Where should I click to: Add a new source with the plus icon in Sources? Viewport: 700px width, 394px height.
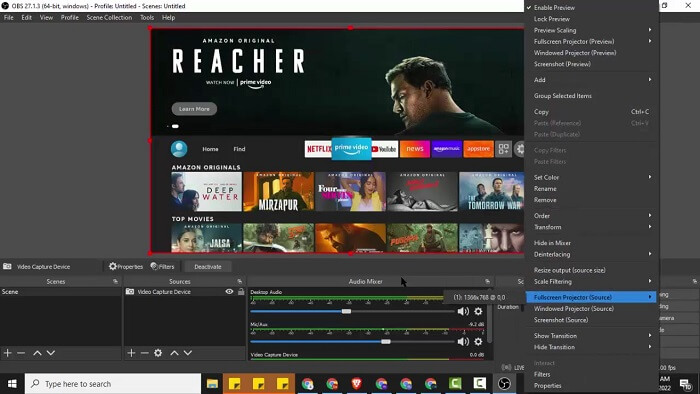click(131, 353)
